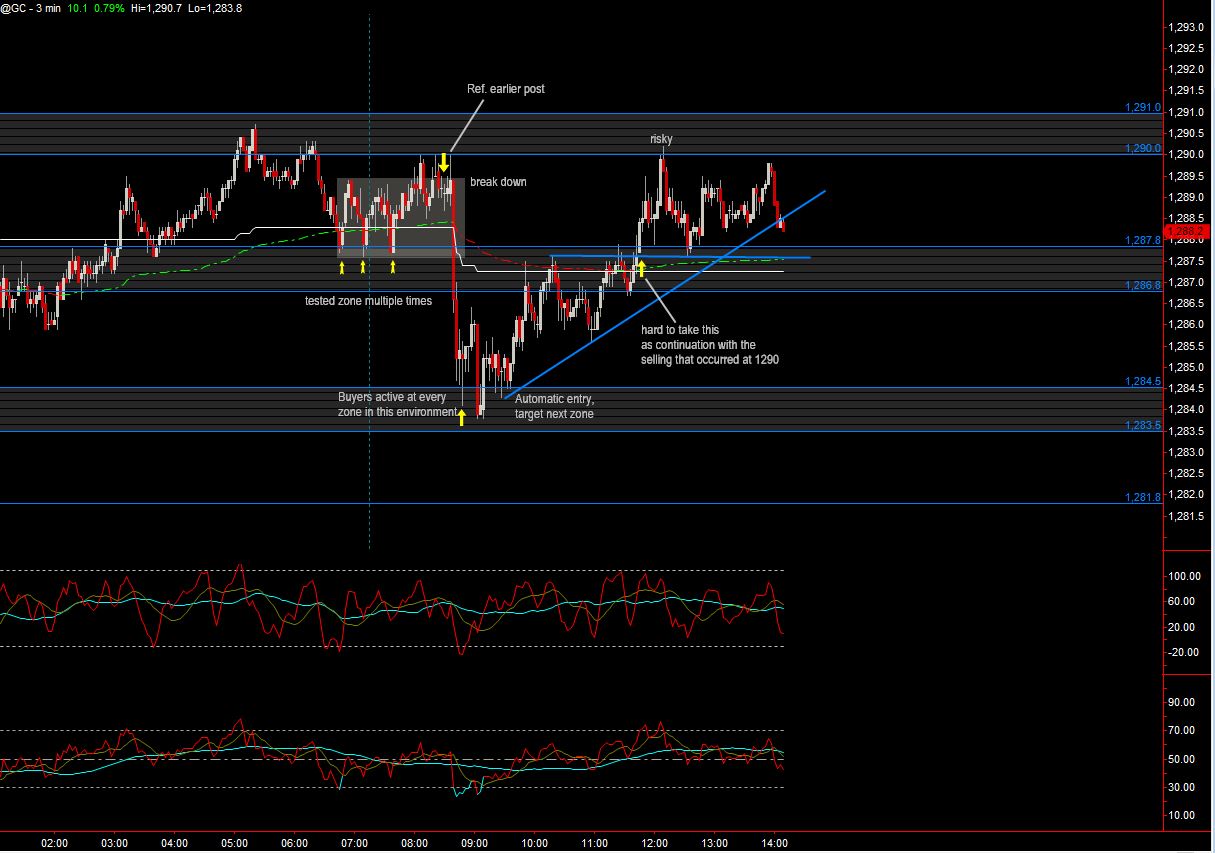This screenshot has width=1215, height=853.
Task: Select the 1,285.0 price axis tick
Action: pyautogui.click(x=1186, y=367)
